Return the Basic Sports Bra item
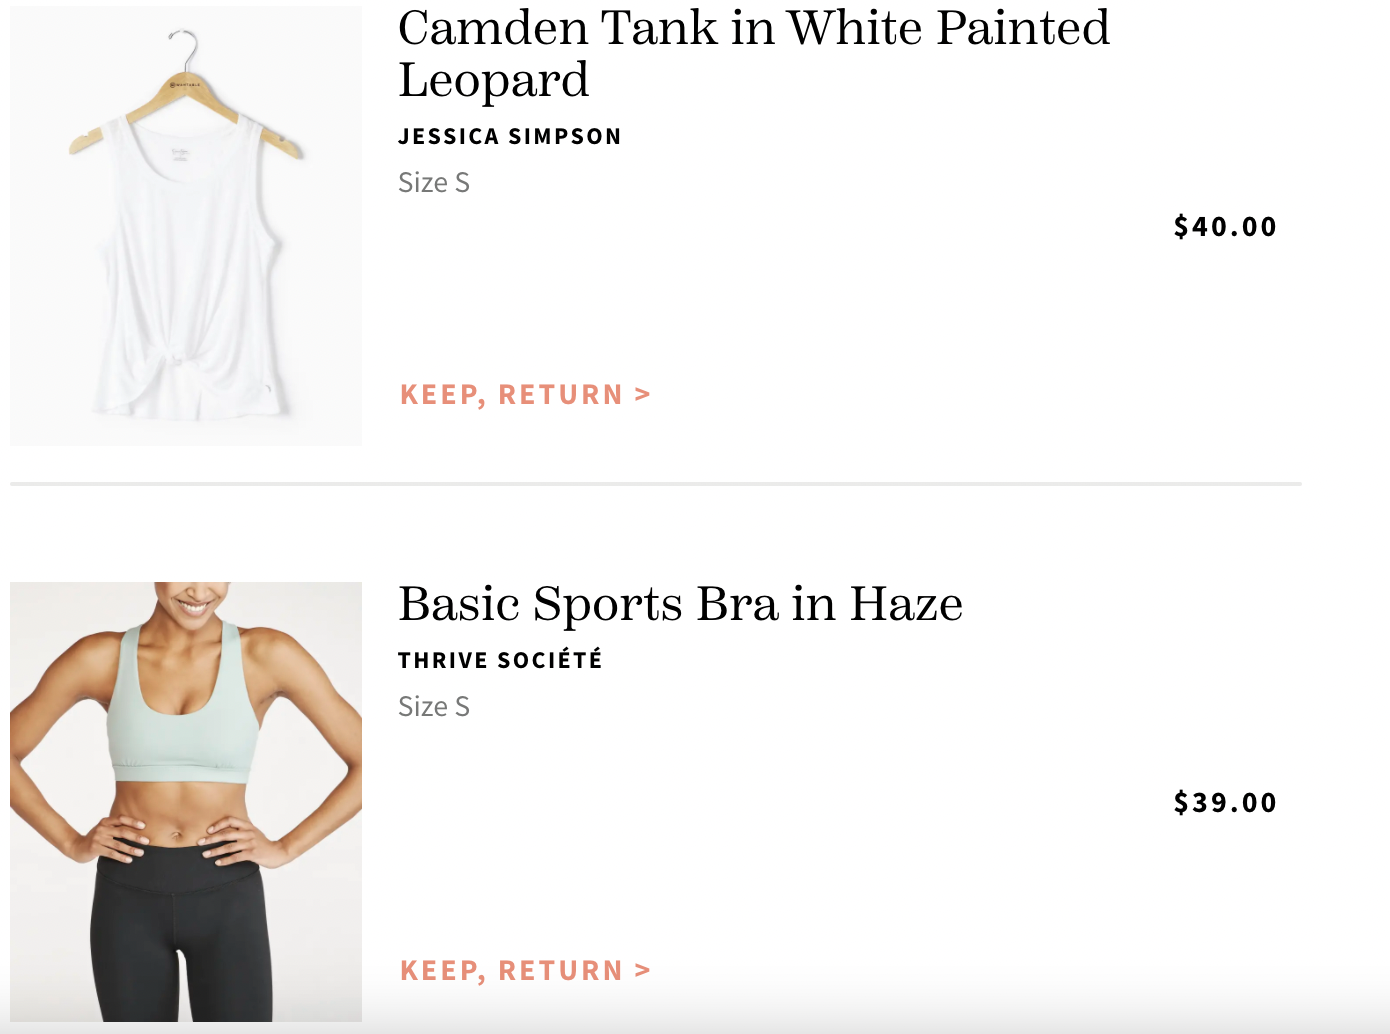1390x1034 pixels. click(x=570, y=968)
